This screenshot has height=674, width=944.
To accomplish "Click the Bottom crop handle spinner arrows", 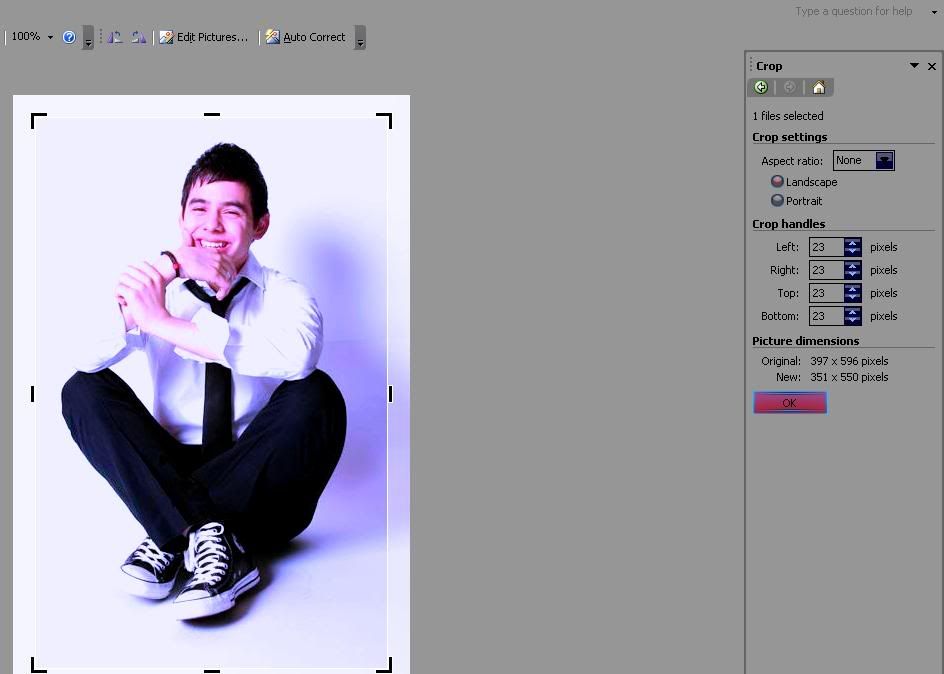I will tap(852, 316).
